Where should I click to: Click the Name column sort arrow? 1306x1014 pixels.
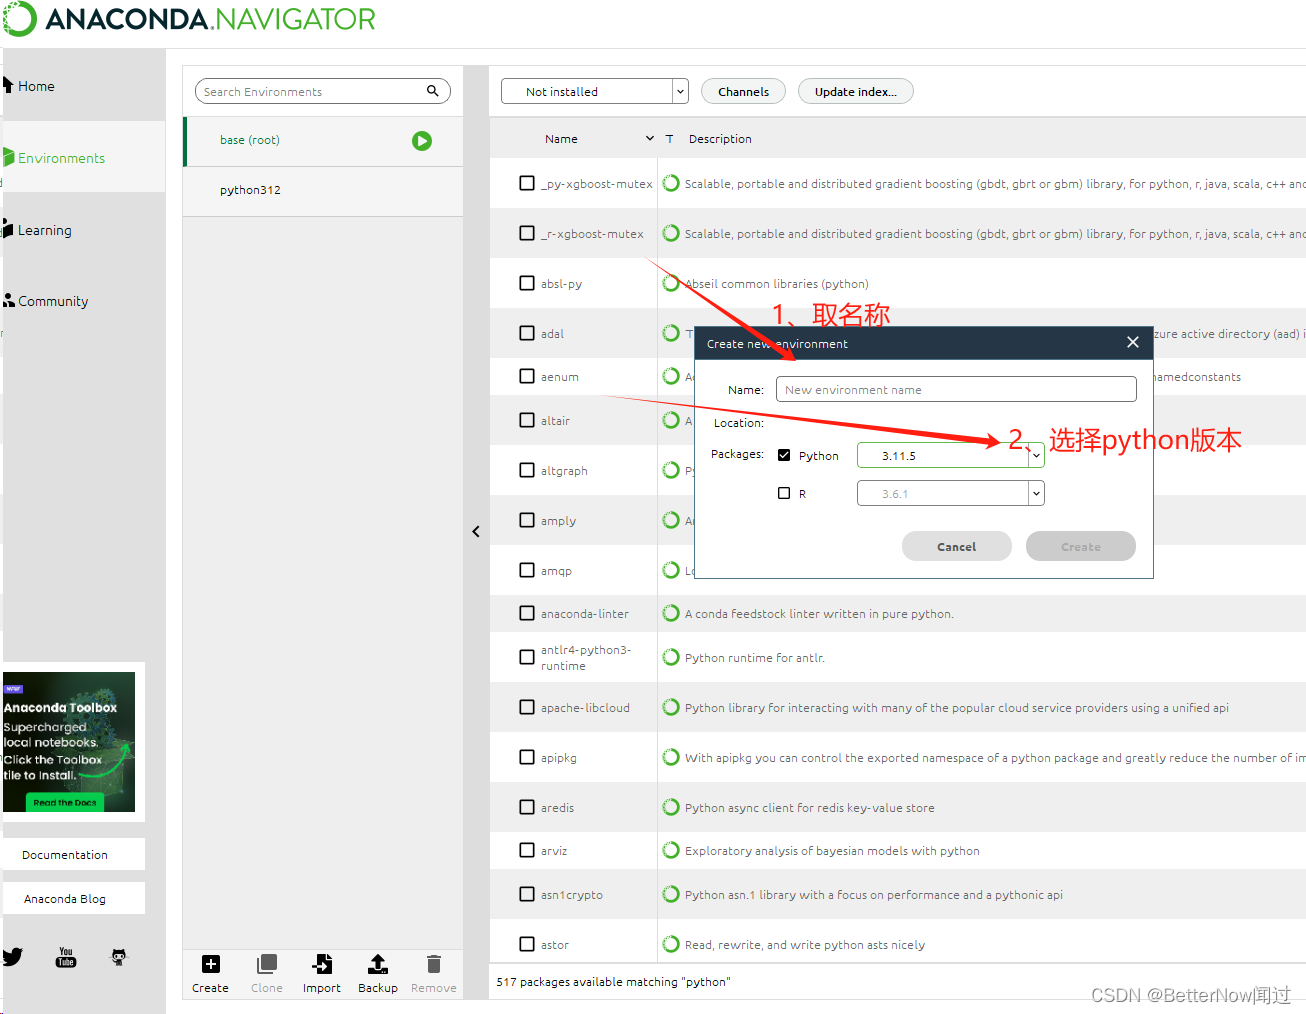pyautogui.click(x=650, y=139)
